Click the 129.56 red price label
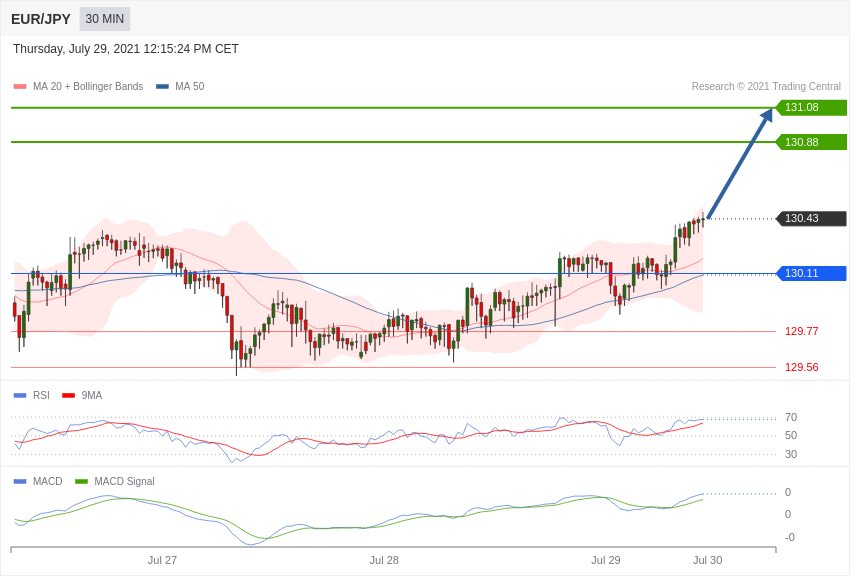Viewport: 850px width, 576px height. (801, 367)
